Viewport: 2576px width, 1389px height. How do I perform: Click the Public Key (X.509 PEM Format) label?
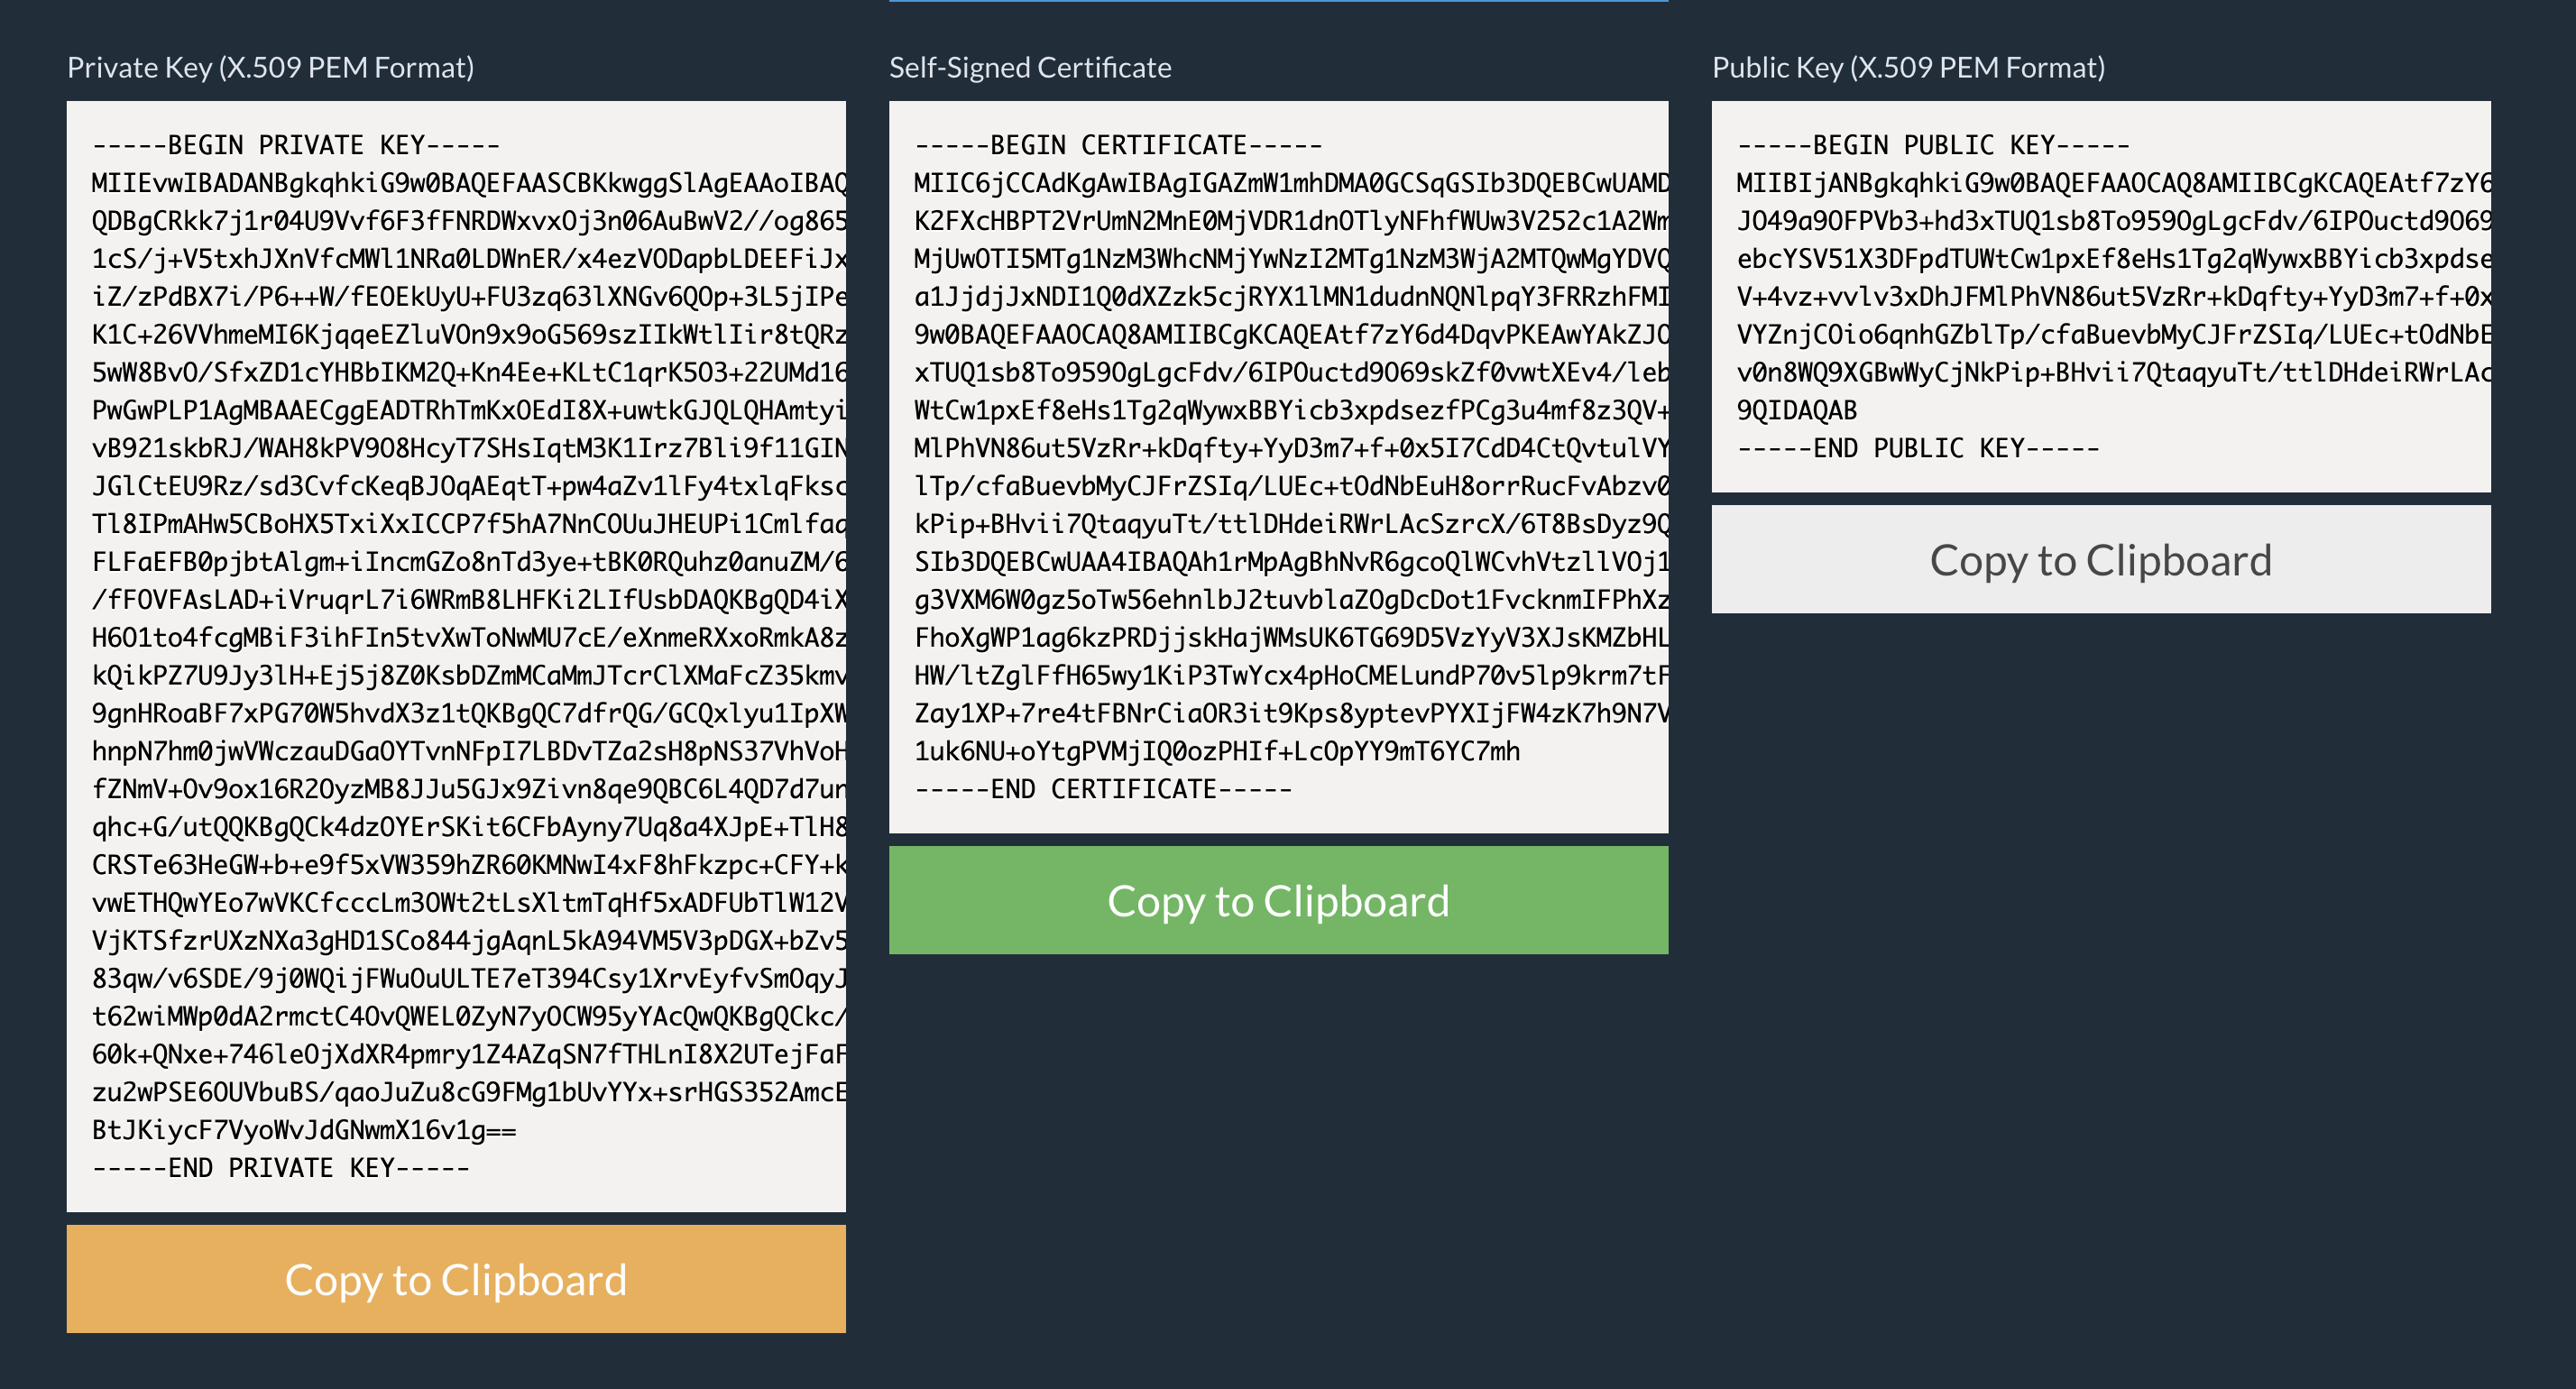coord(1908,67)
